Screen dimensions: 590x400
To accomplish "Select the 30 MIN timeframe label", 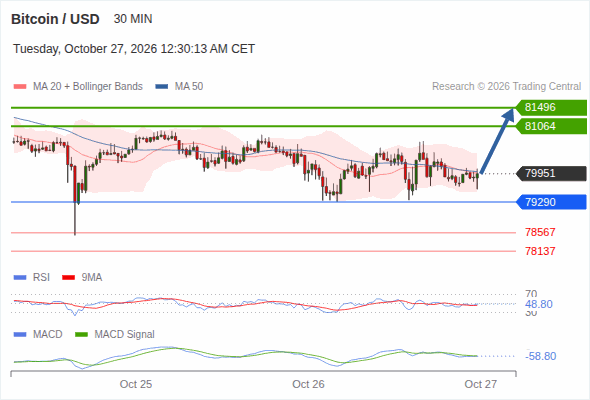I will point(133,19).
